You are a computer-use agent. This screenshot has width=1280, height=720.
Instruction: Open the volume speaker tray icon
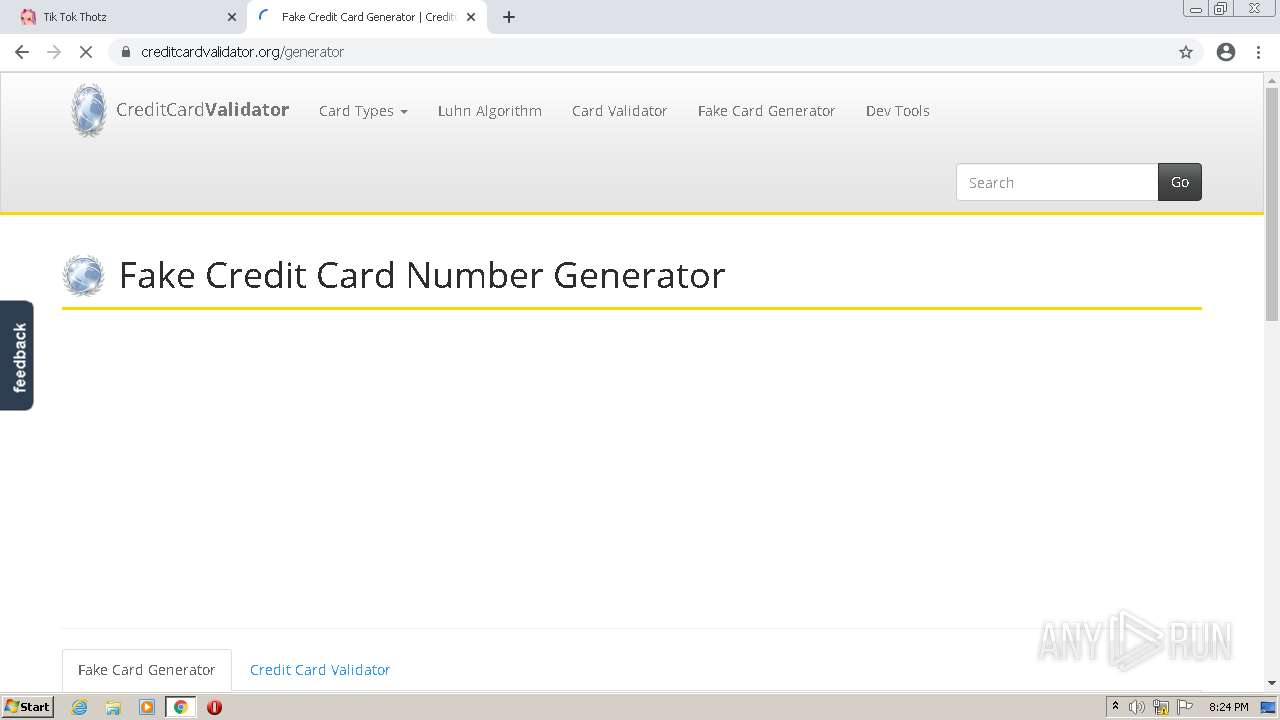[1137, 707]
